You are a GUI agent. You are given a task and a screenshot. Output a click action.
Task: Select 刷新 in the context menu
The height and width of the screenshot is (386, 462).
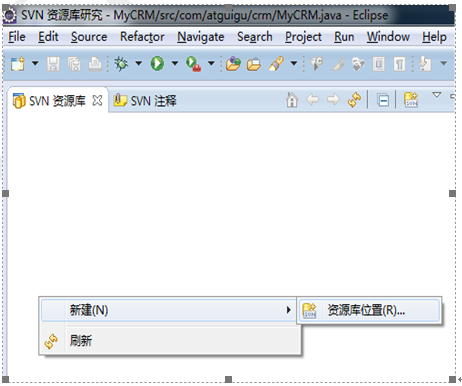[171, 341]
